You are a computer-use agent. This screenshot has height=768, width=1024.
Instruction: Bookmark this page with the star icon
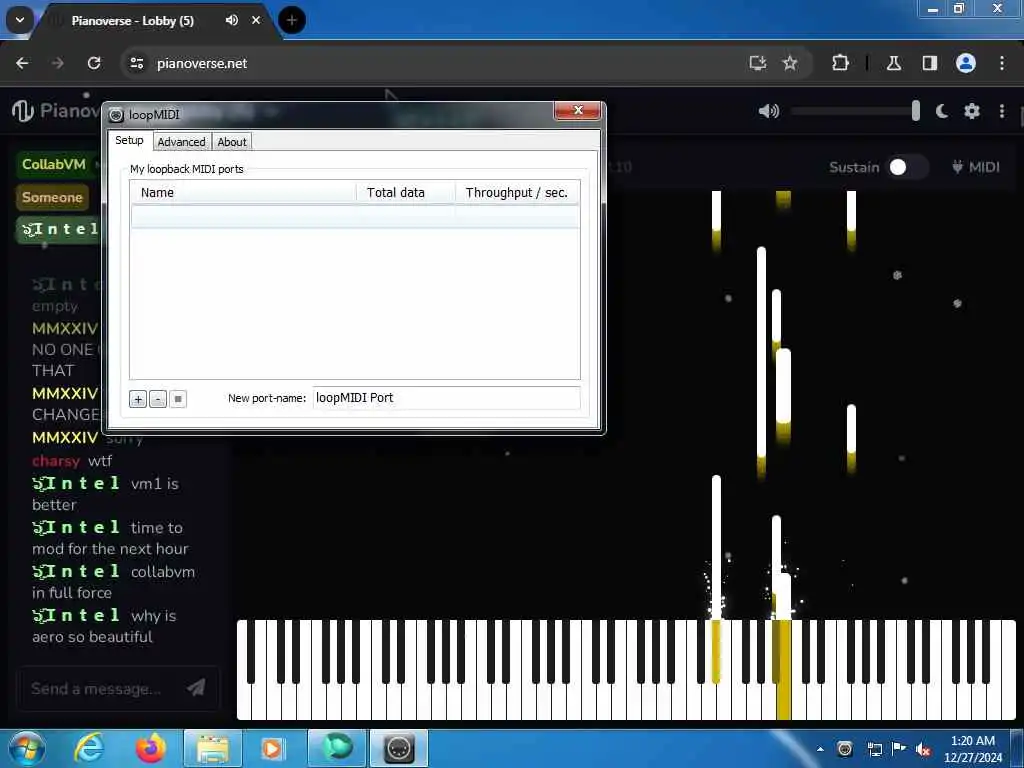790,63
